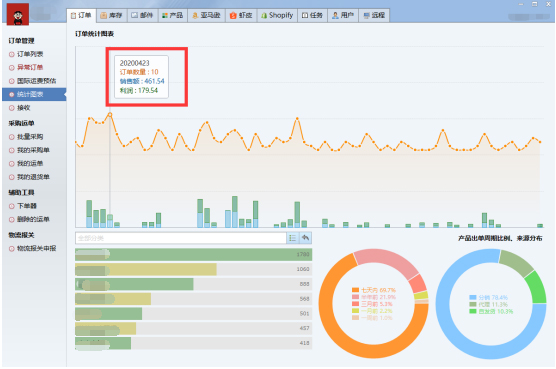This screenshot has width=556, height=369.
Task: Open the 亚马逊 tab
Action: [206, 15]
